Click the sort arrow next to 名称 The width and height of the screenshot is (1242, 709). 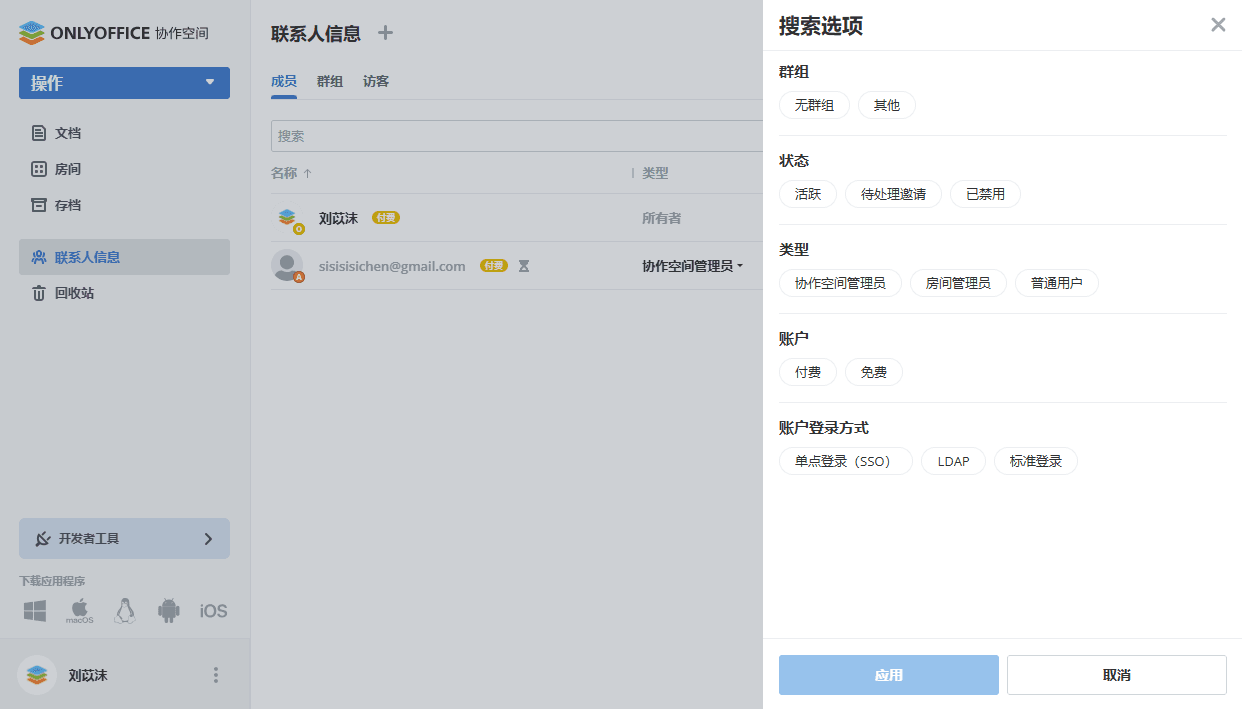(x=308, y=173)
